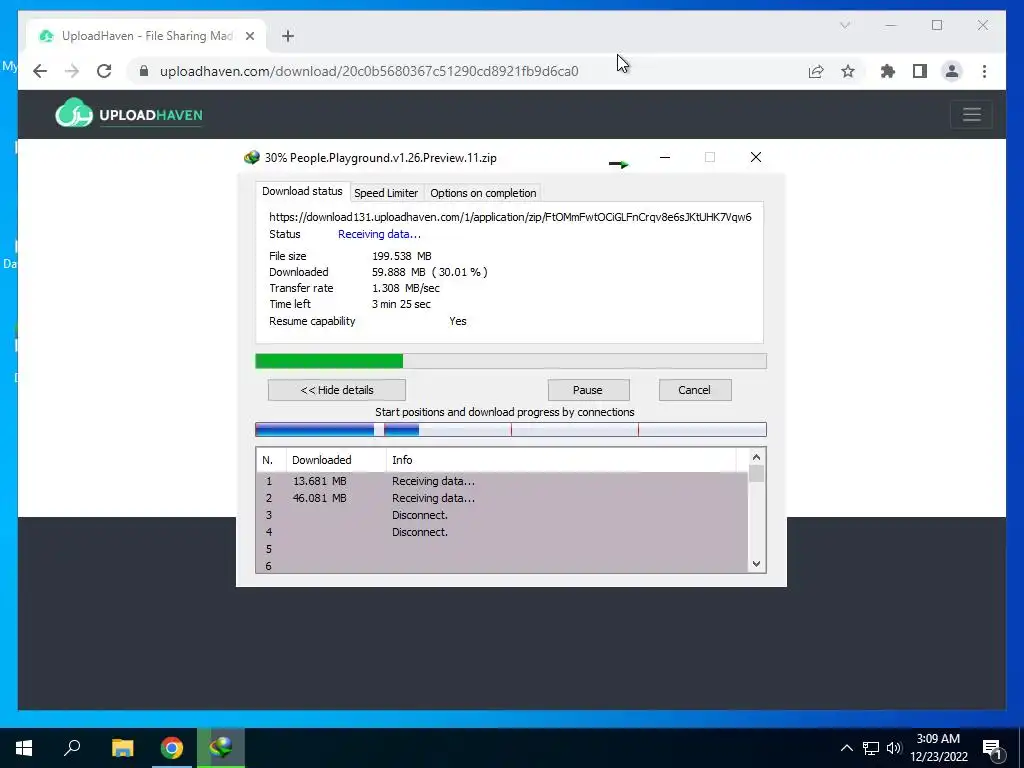Bookmark page with the star icon
Image resolution: width=1024 pixels, height=768 pixels.
[848, 71]
